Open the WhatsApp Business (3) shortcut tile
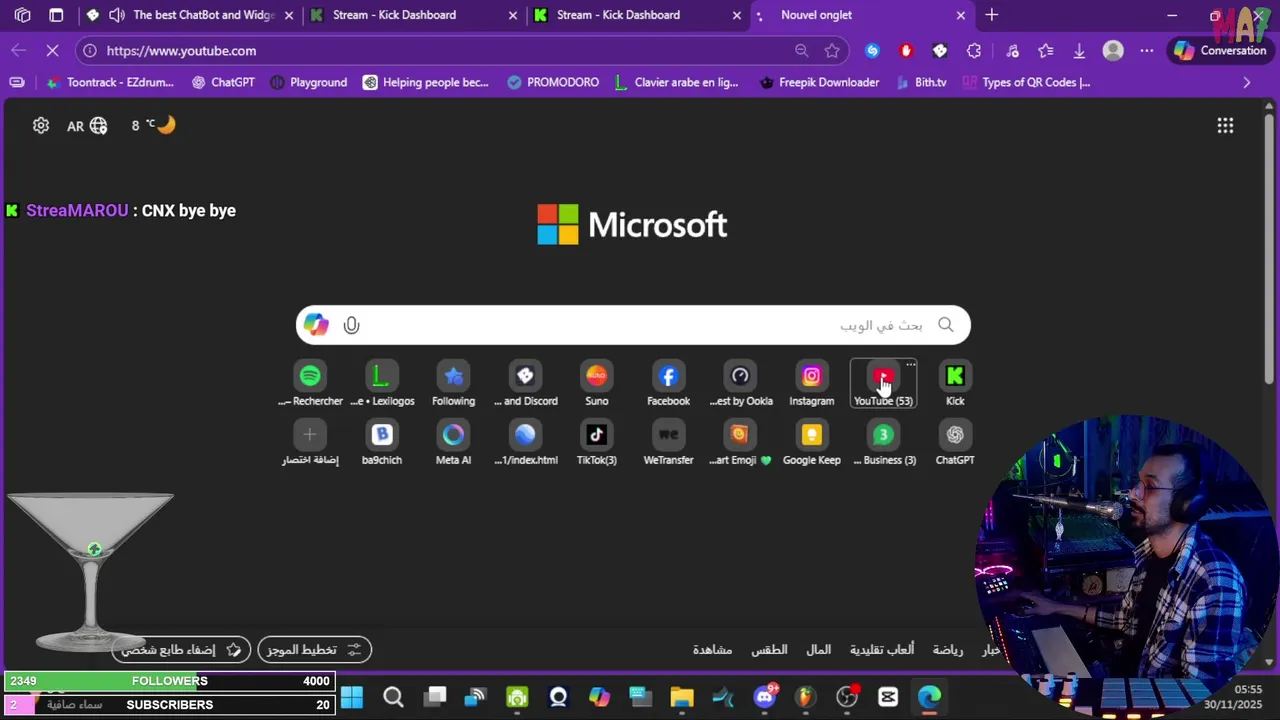1280x720 pixels. pyautogui.click(x=883, y=444)
